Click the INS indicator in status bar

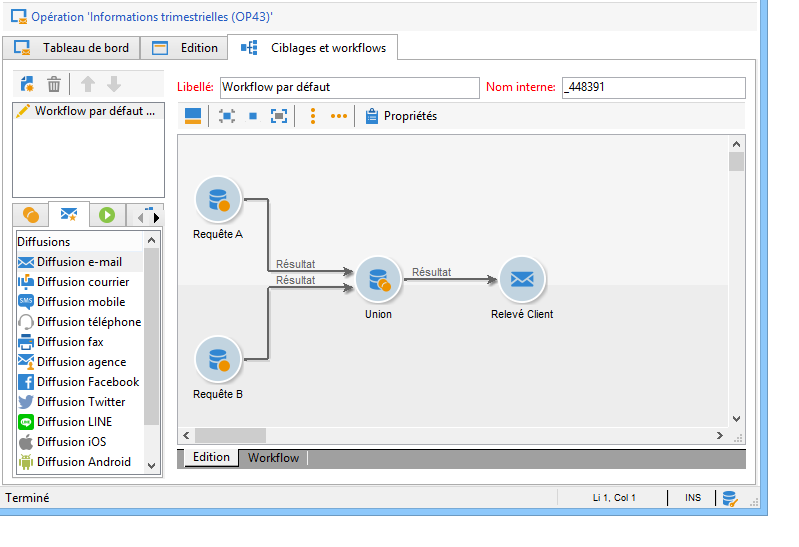pyautogui.click(x=693, y=498)
